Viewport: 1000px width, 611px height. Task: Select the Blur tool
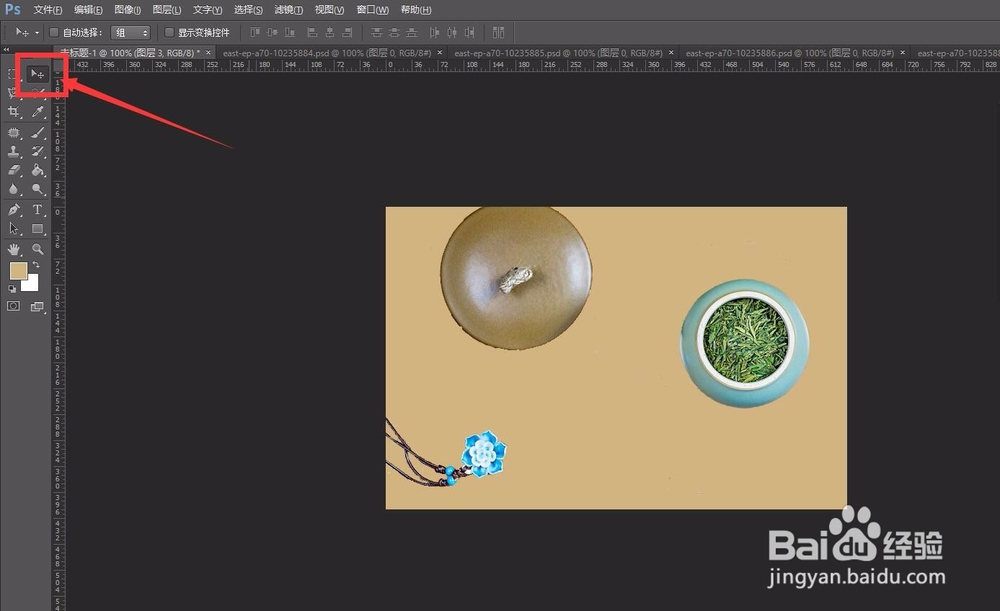tap(13, 189)
